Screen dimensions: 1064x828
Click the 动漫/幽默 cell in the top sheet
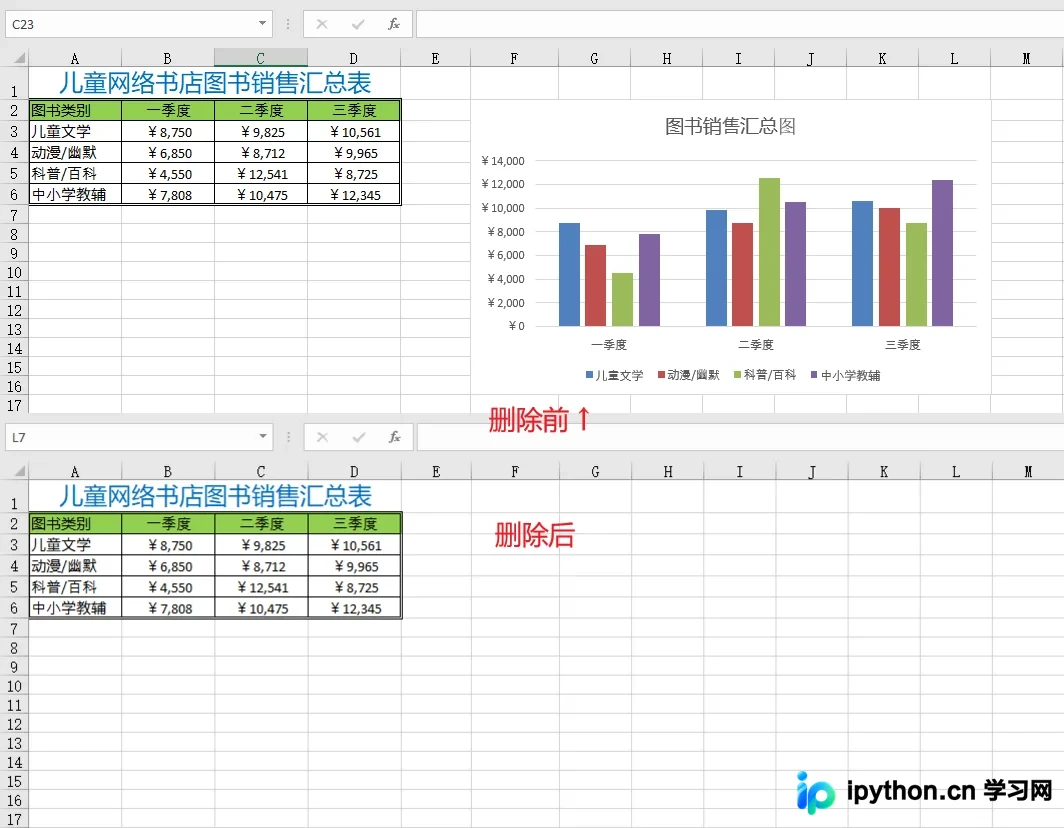[x=75, y=153]
